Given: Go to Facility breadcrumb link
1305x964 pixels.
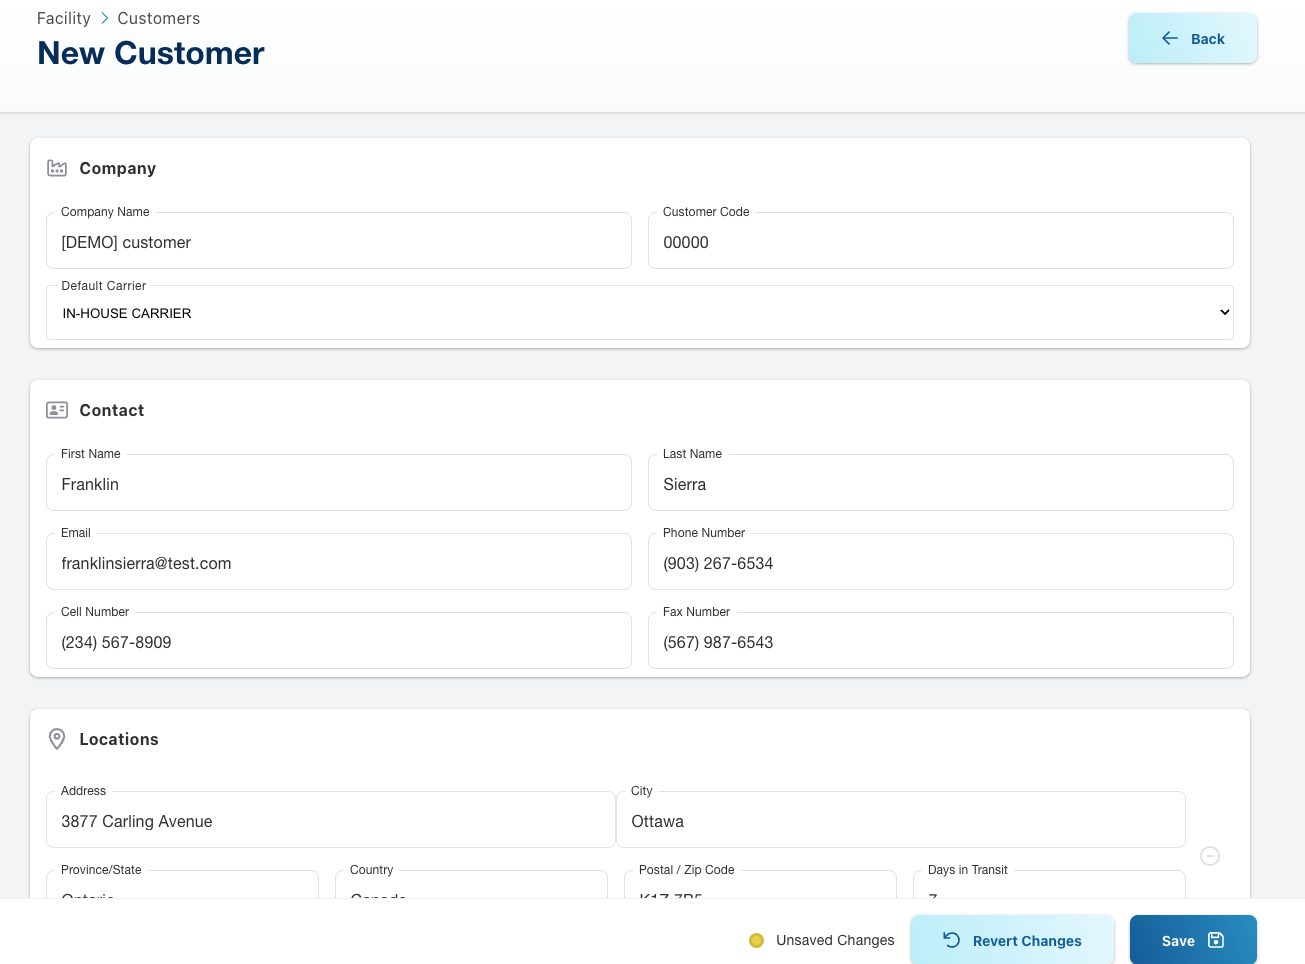Looking at the screenshot, I should click(63, 18).
